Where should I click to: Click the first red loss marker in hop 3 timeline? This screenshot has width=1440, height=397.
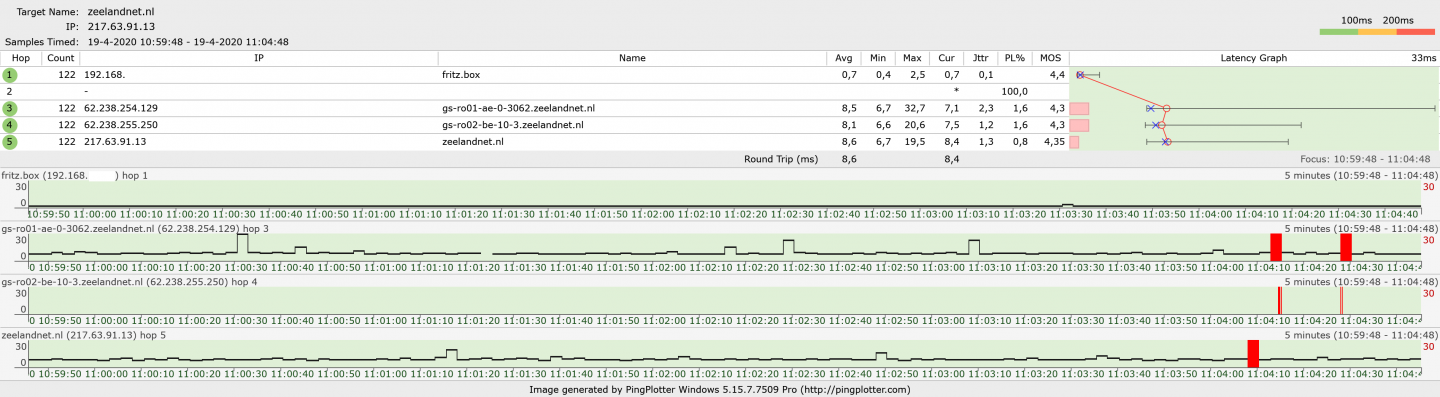[x=1275, y=247]
